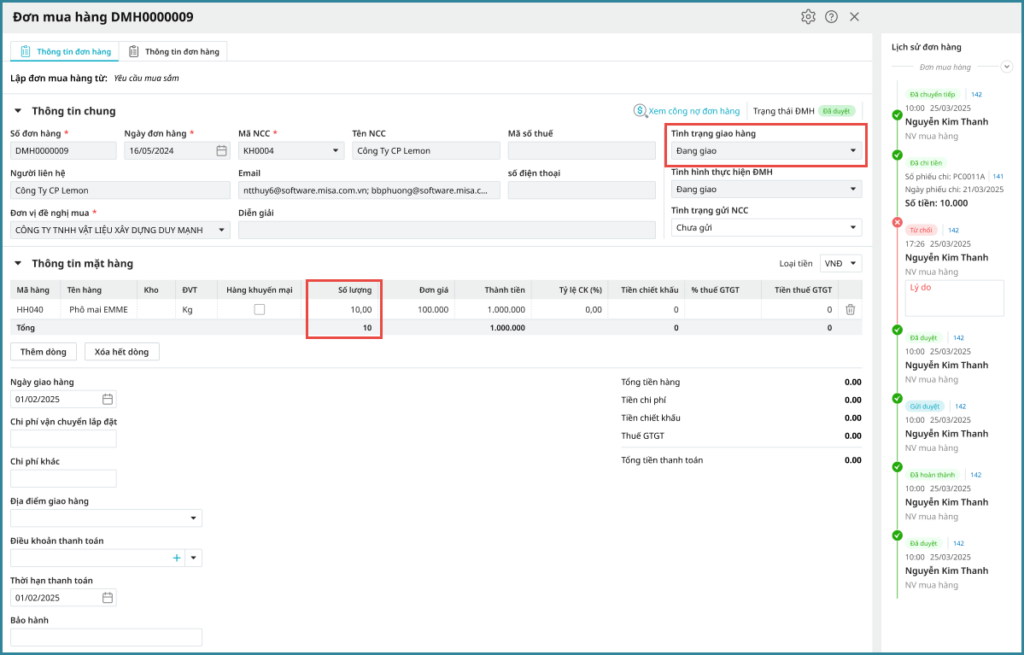Image resolution: width=1024 pixels, height=655 pixels.
Task: Expand the Tình trạng gửi NCC dropdown
Action: click(x=765, y=228)
